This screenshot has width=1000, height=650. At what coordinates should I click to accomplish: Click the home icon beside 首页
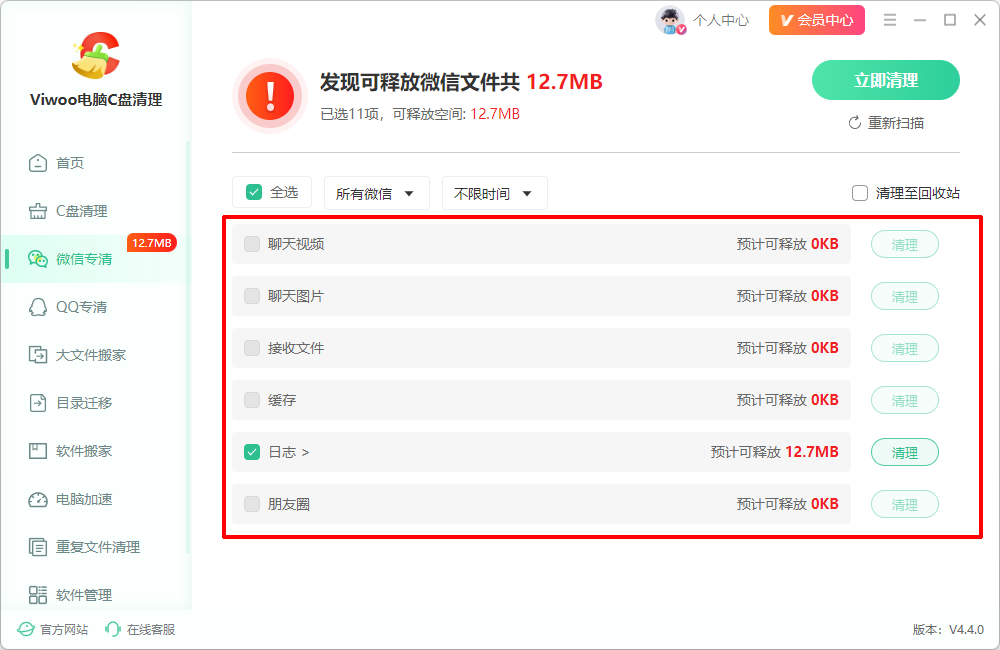click(38, 163)
